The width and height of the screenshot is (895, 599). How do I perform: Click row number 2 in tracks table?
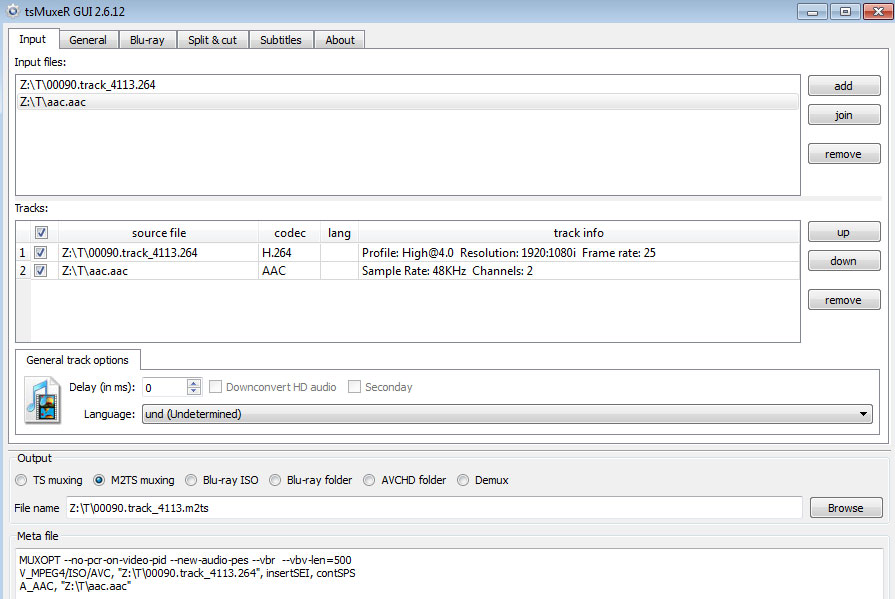click(22, 271)
